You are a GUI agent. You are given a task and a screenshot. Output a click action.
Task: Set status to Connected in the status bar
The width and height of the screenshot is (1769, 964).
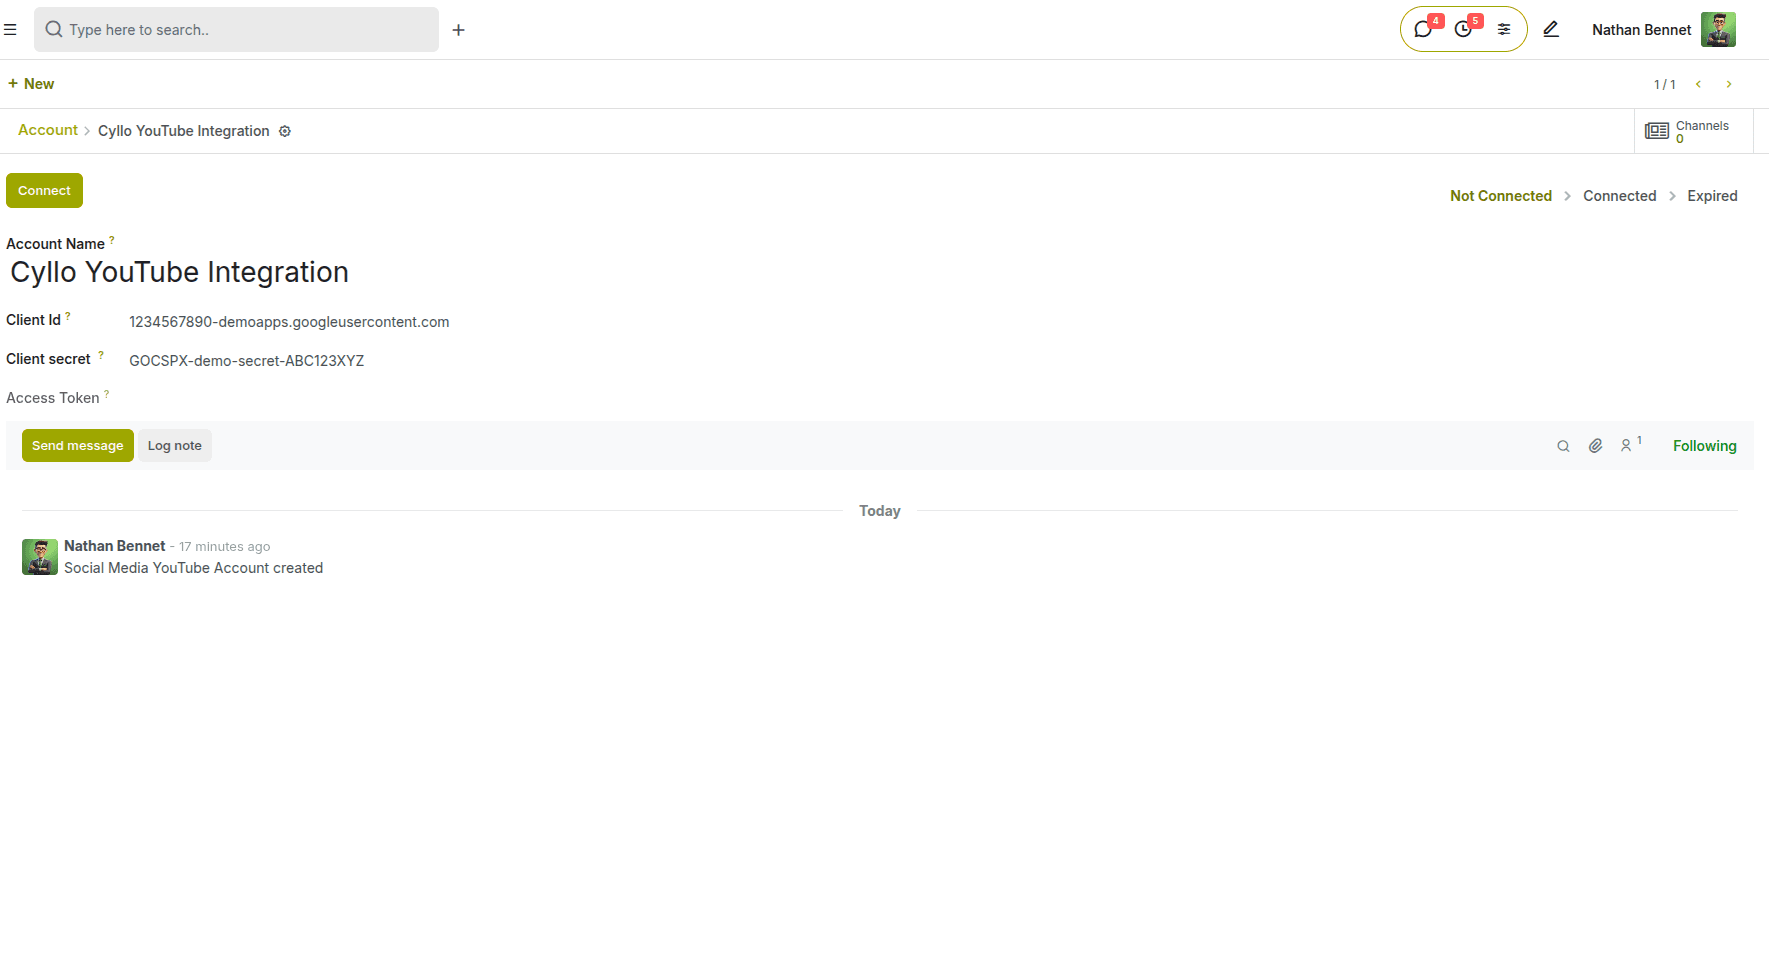[x=1619, y=195]
